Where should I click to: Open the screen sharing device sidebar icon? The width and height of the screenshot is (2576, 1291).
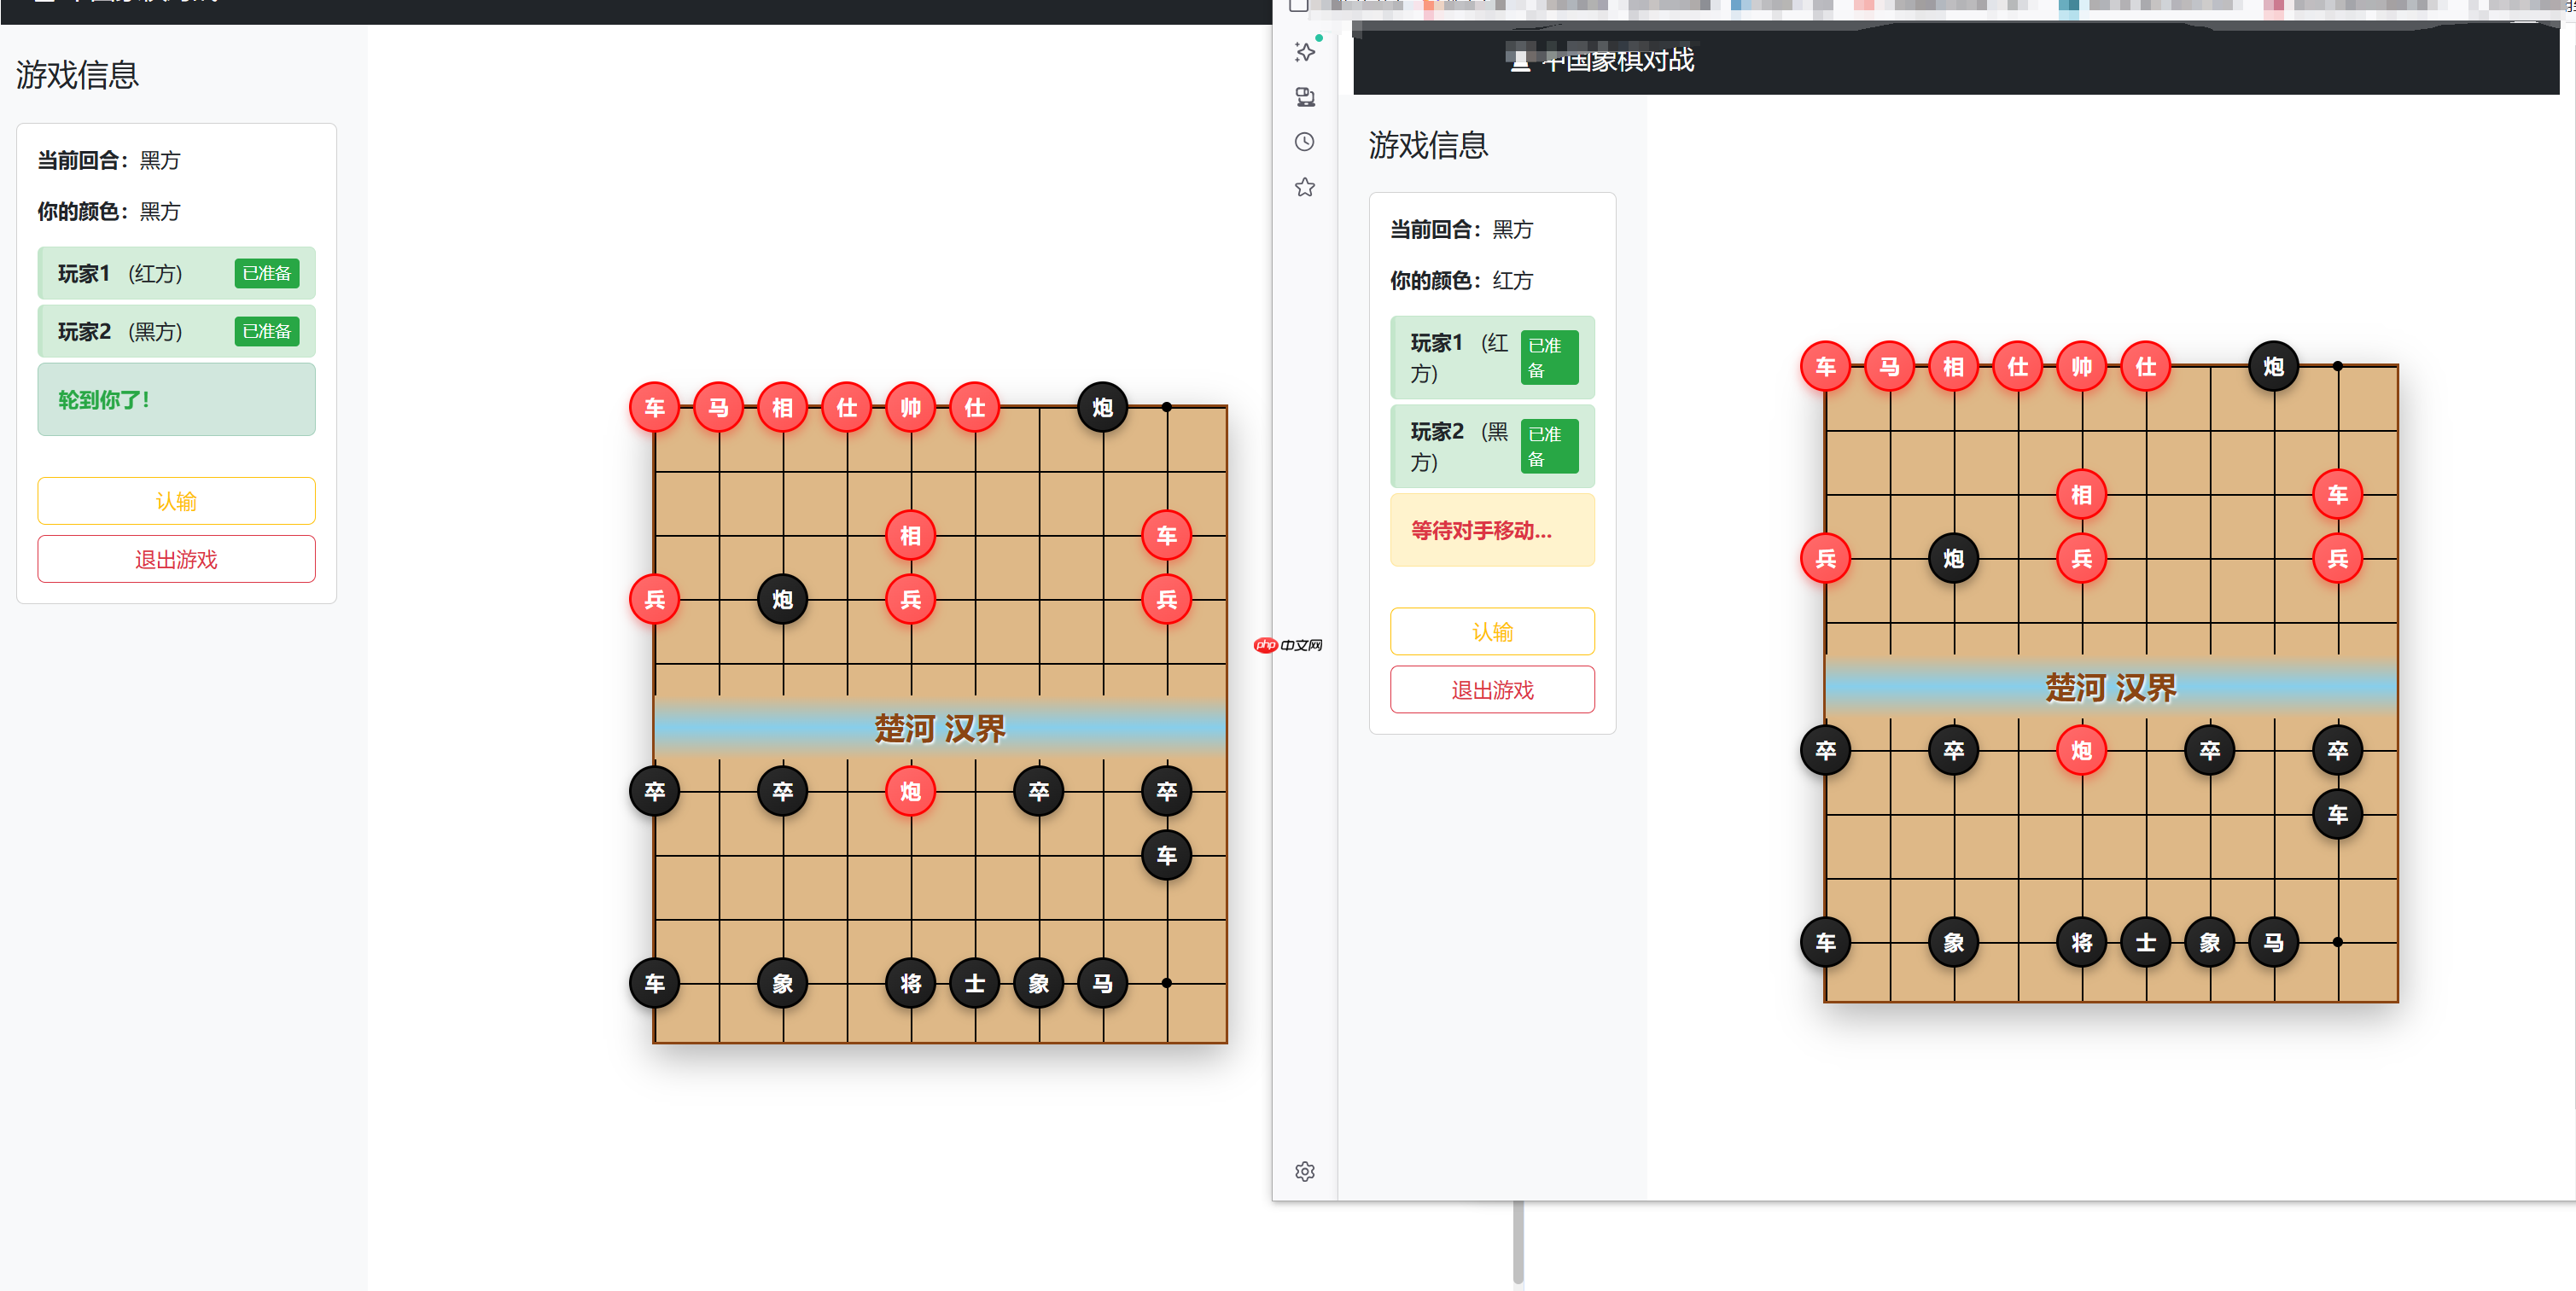point(1304,97)
